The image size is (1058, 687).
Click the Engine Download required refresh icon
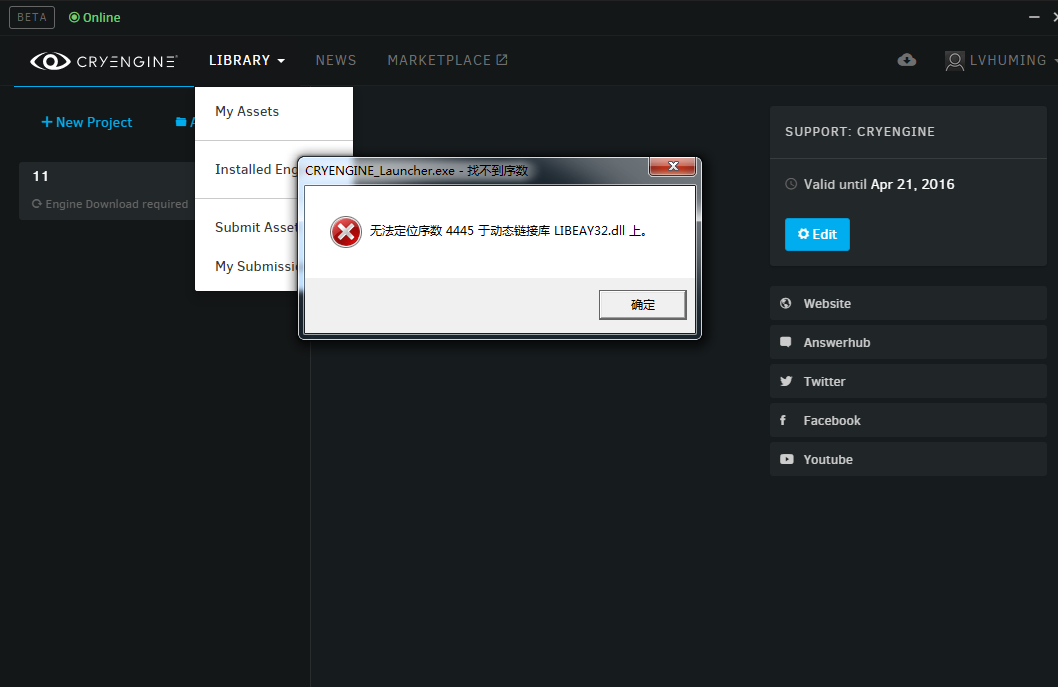[37, 203]
